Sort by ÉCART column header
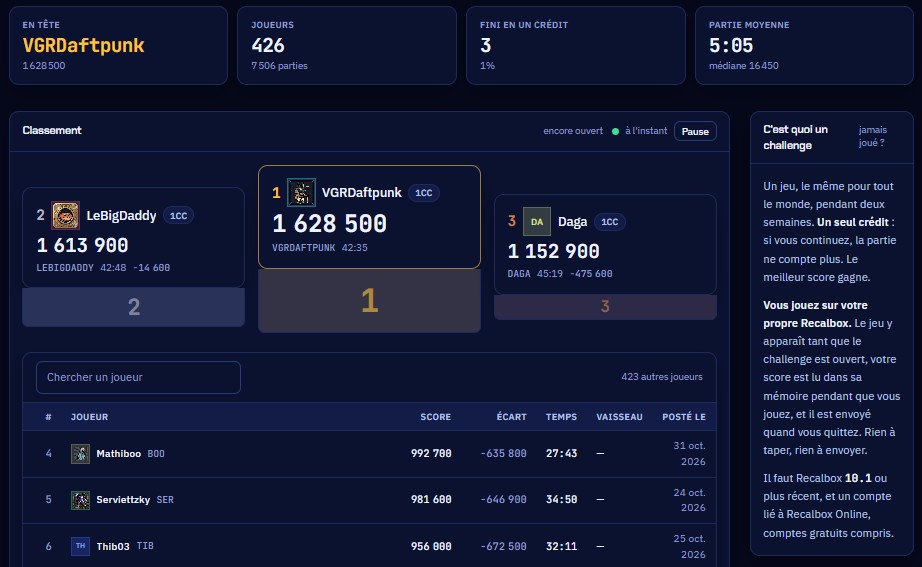Image resolution: width=922 pixels, height=567 pixels. (512, 416)
